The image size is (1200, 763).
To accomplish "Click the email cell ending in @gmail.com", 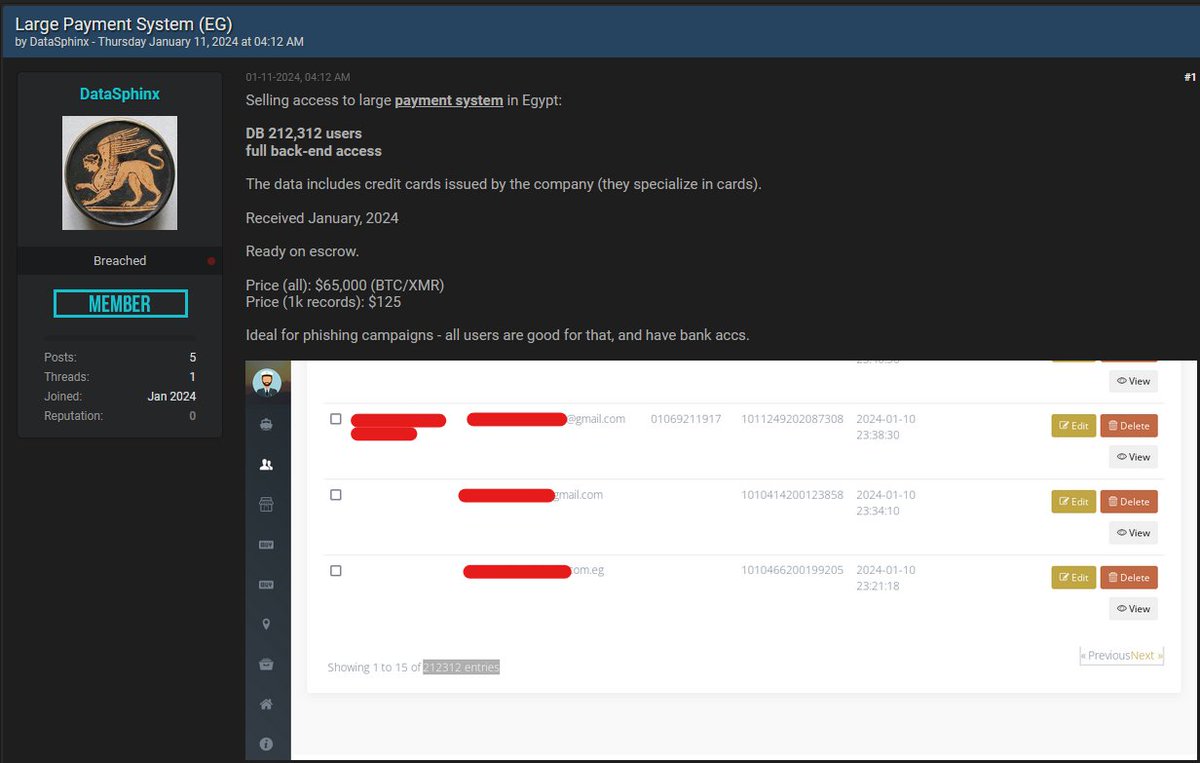I will [x=546, y=419].
